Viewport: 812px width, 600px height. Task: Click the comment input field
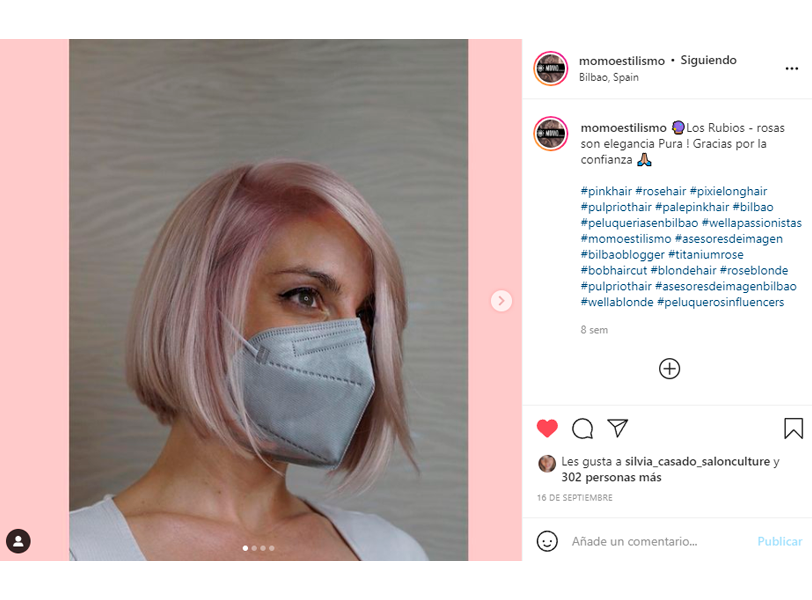coord(658,542)
